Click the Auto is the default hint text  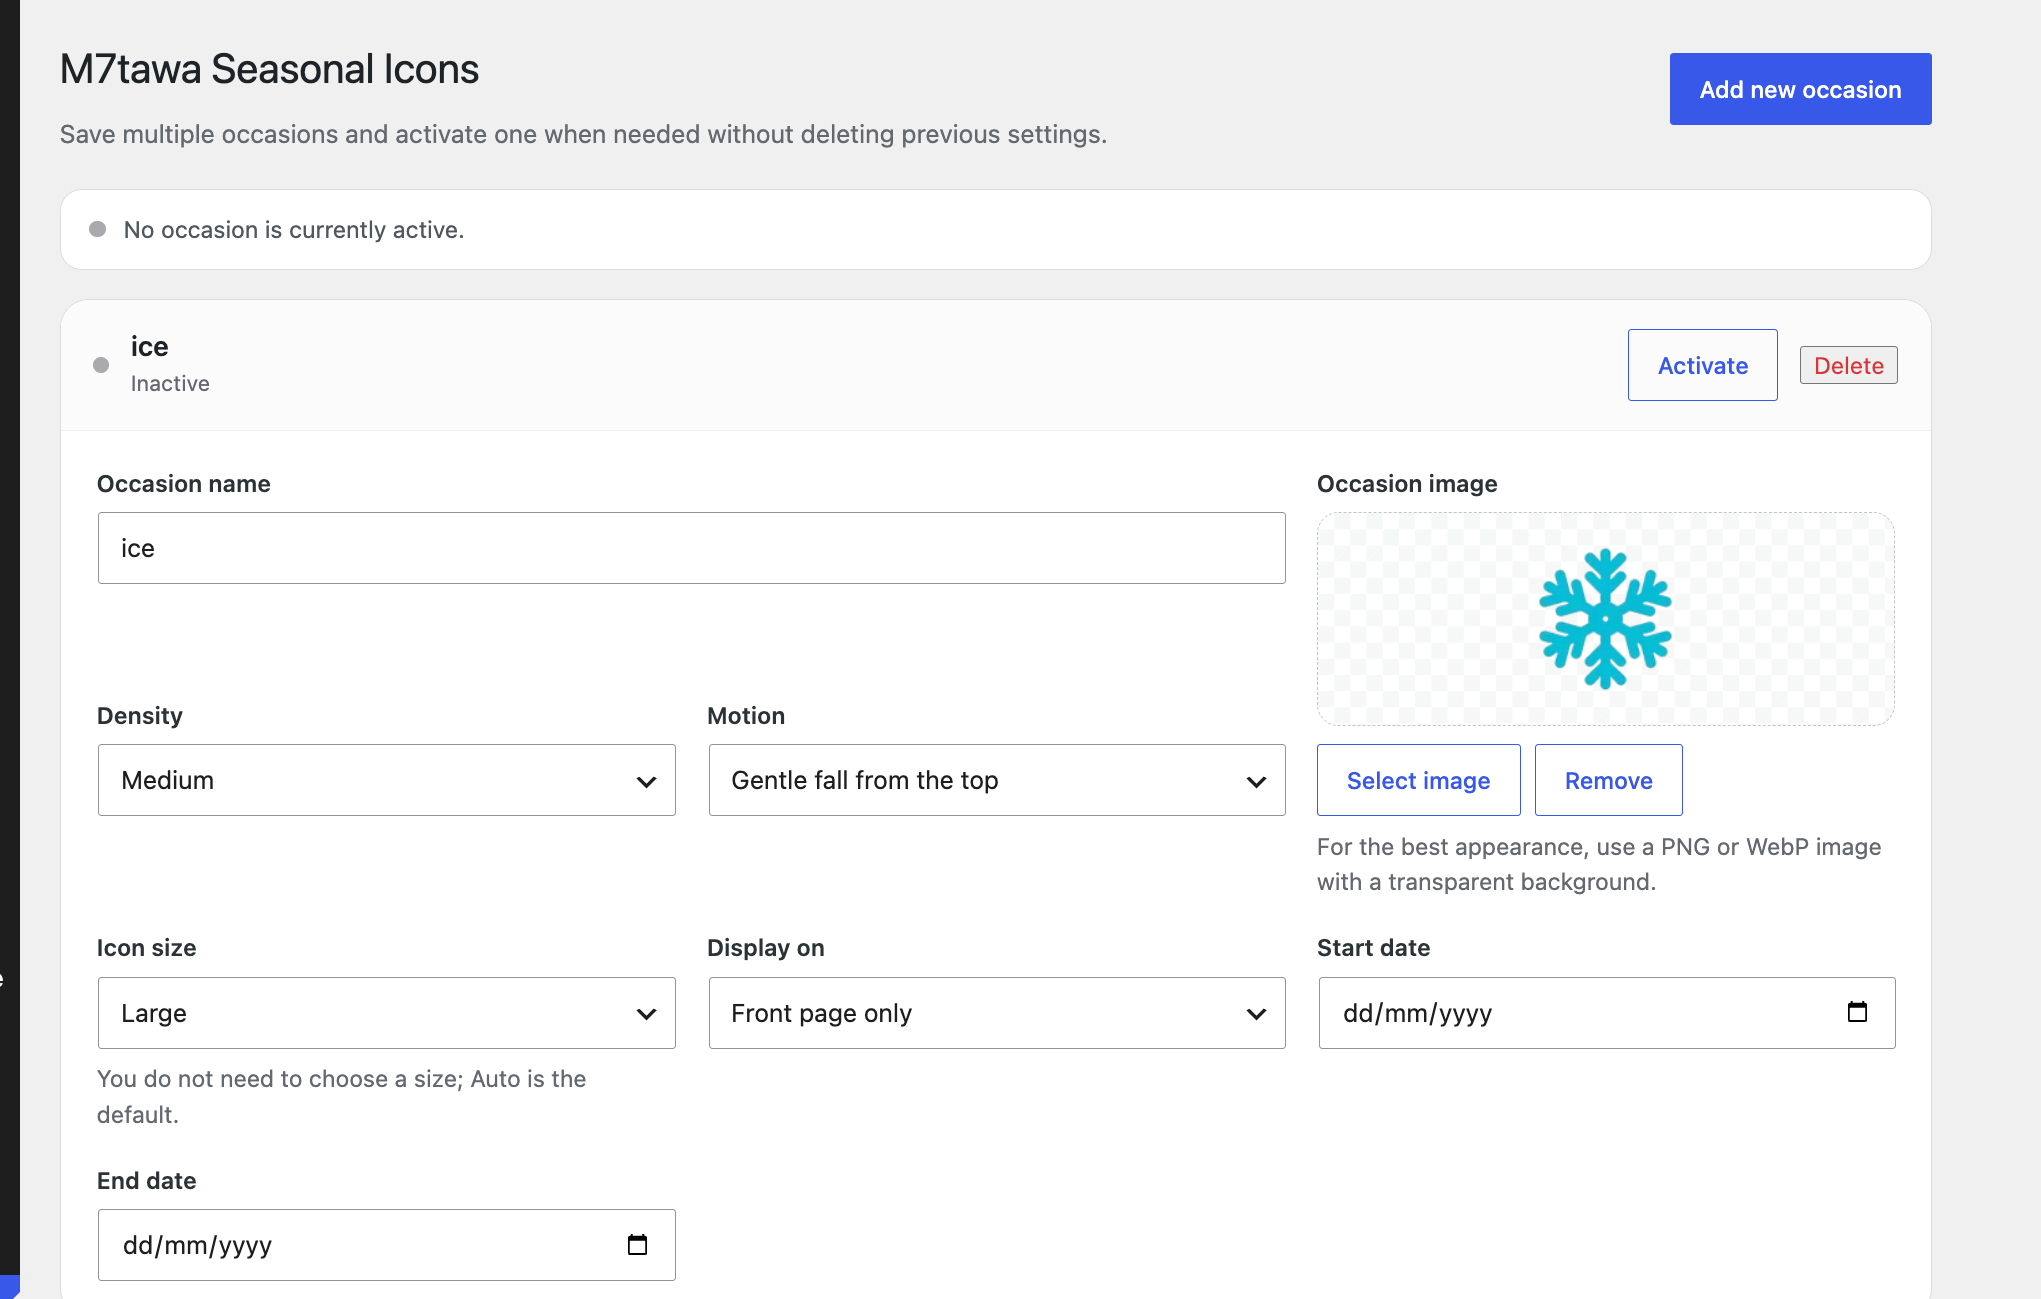[x=341, y=1097]
